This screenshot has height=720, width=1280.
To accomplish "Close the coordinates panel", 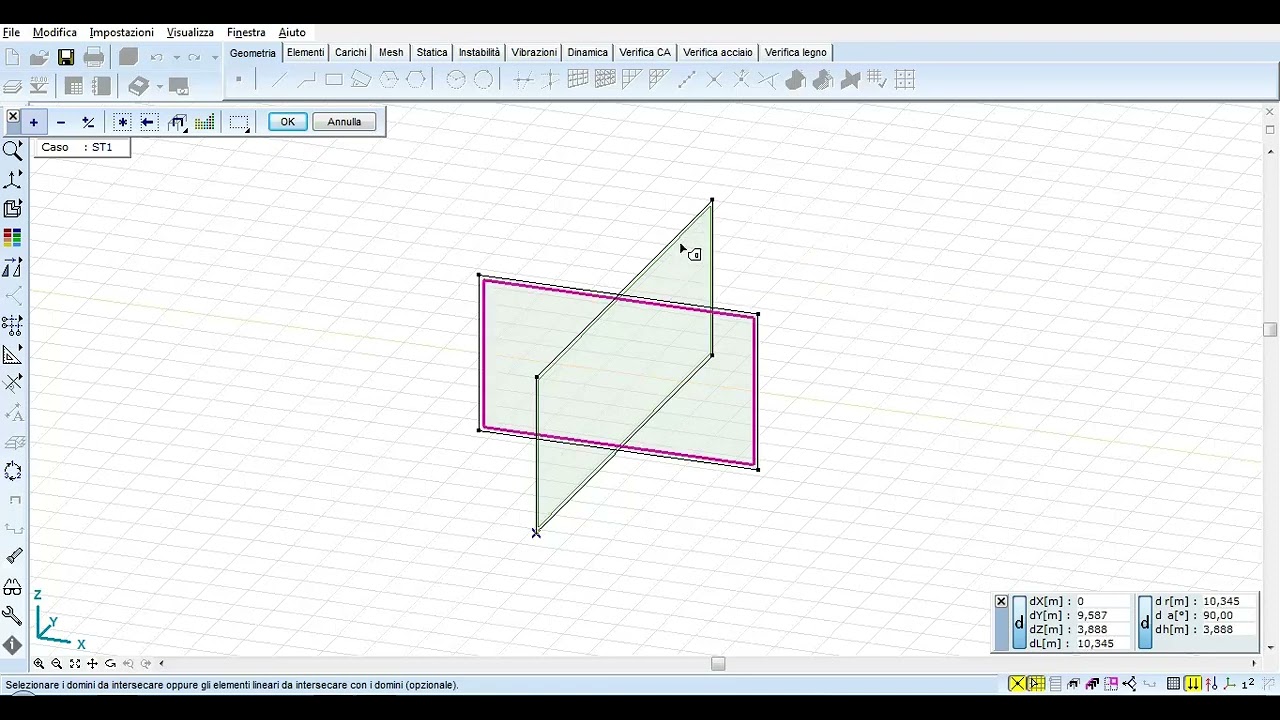I will (1001, 601).
